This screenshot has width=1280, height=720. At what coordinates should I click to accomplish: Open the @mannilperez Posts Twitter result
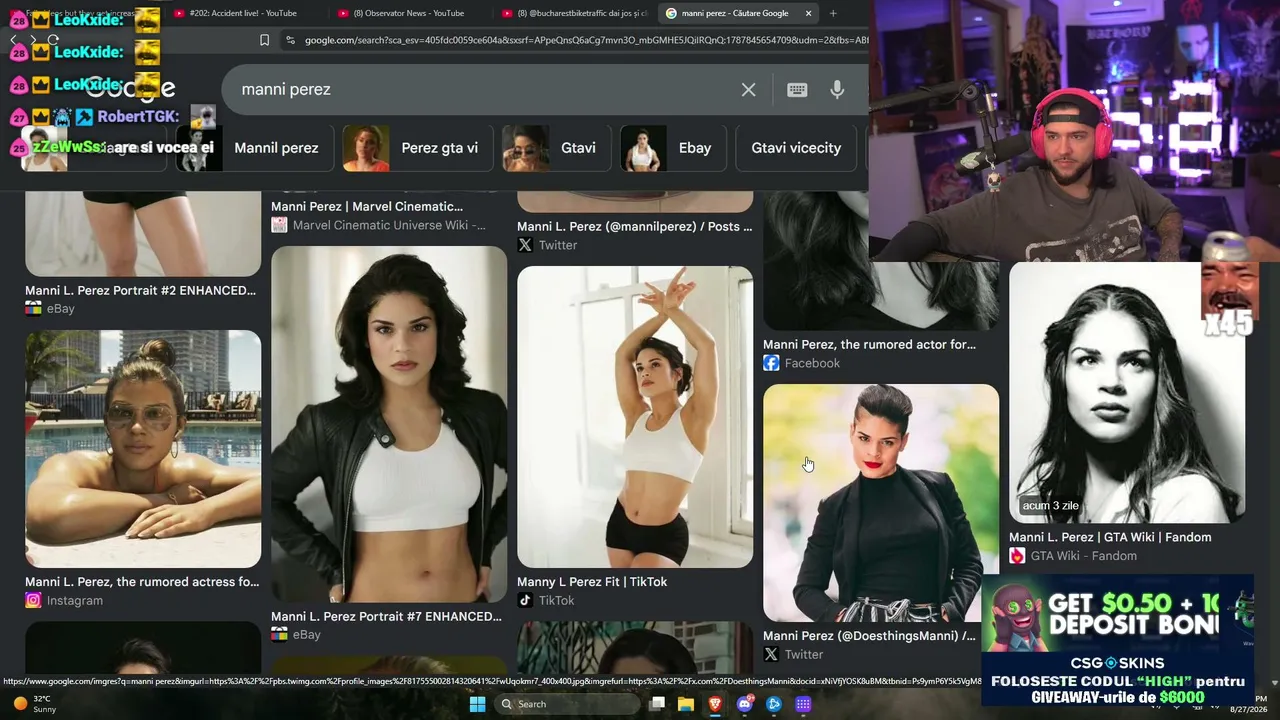(635, 226)
